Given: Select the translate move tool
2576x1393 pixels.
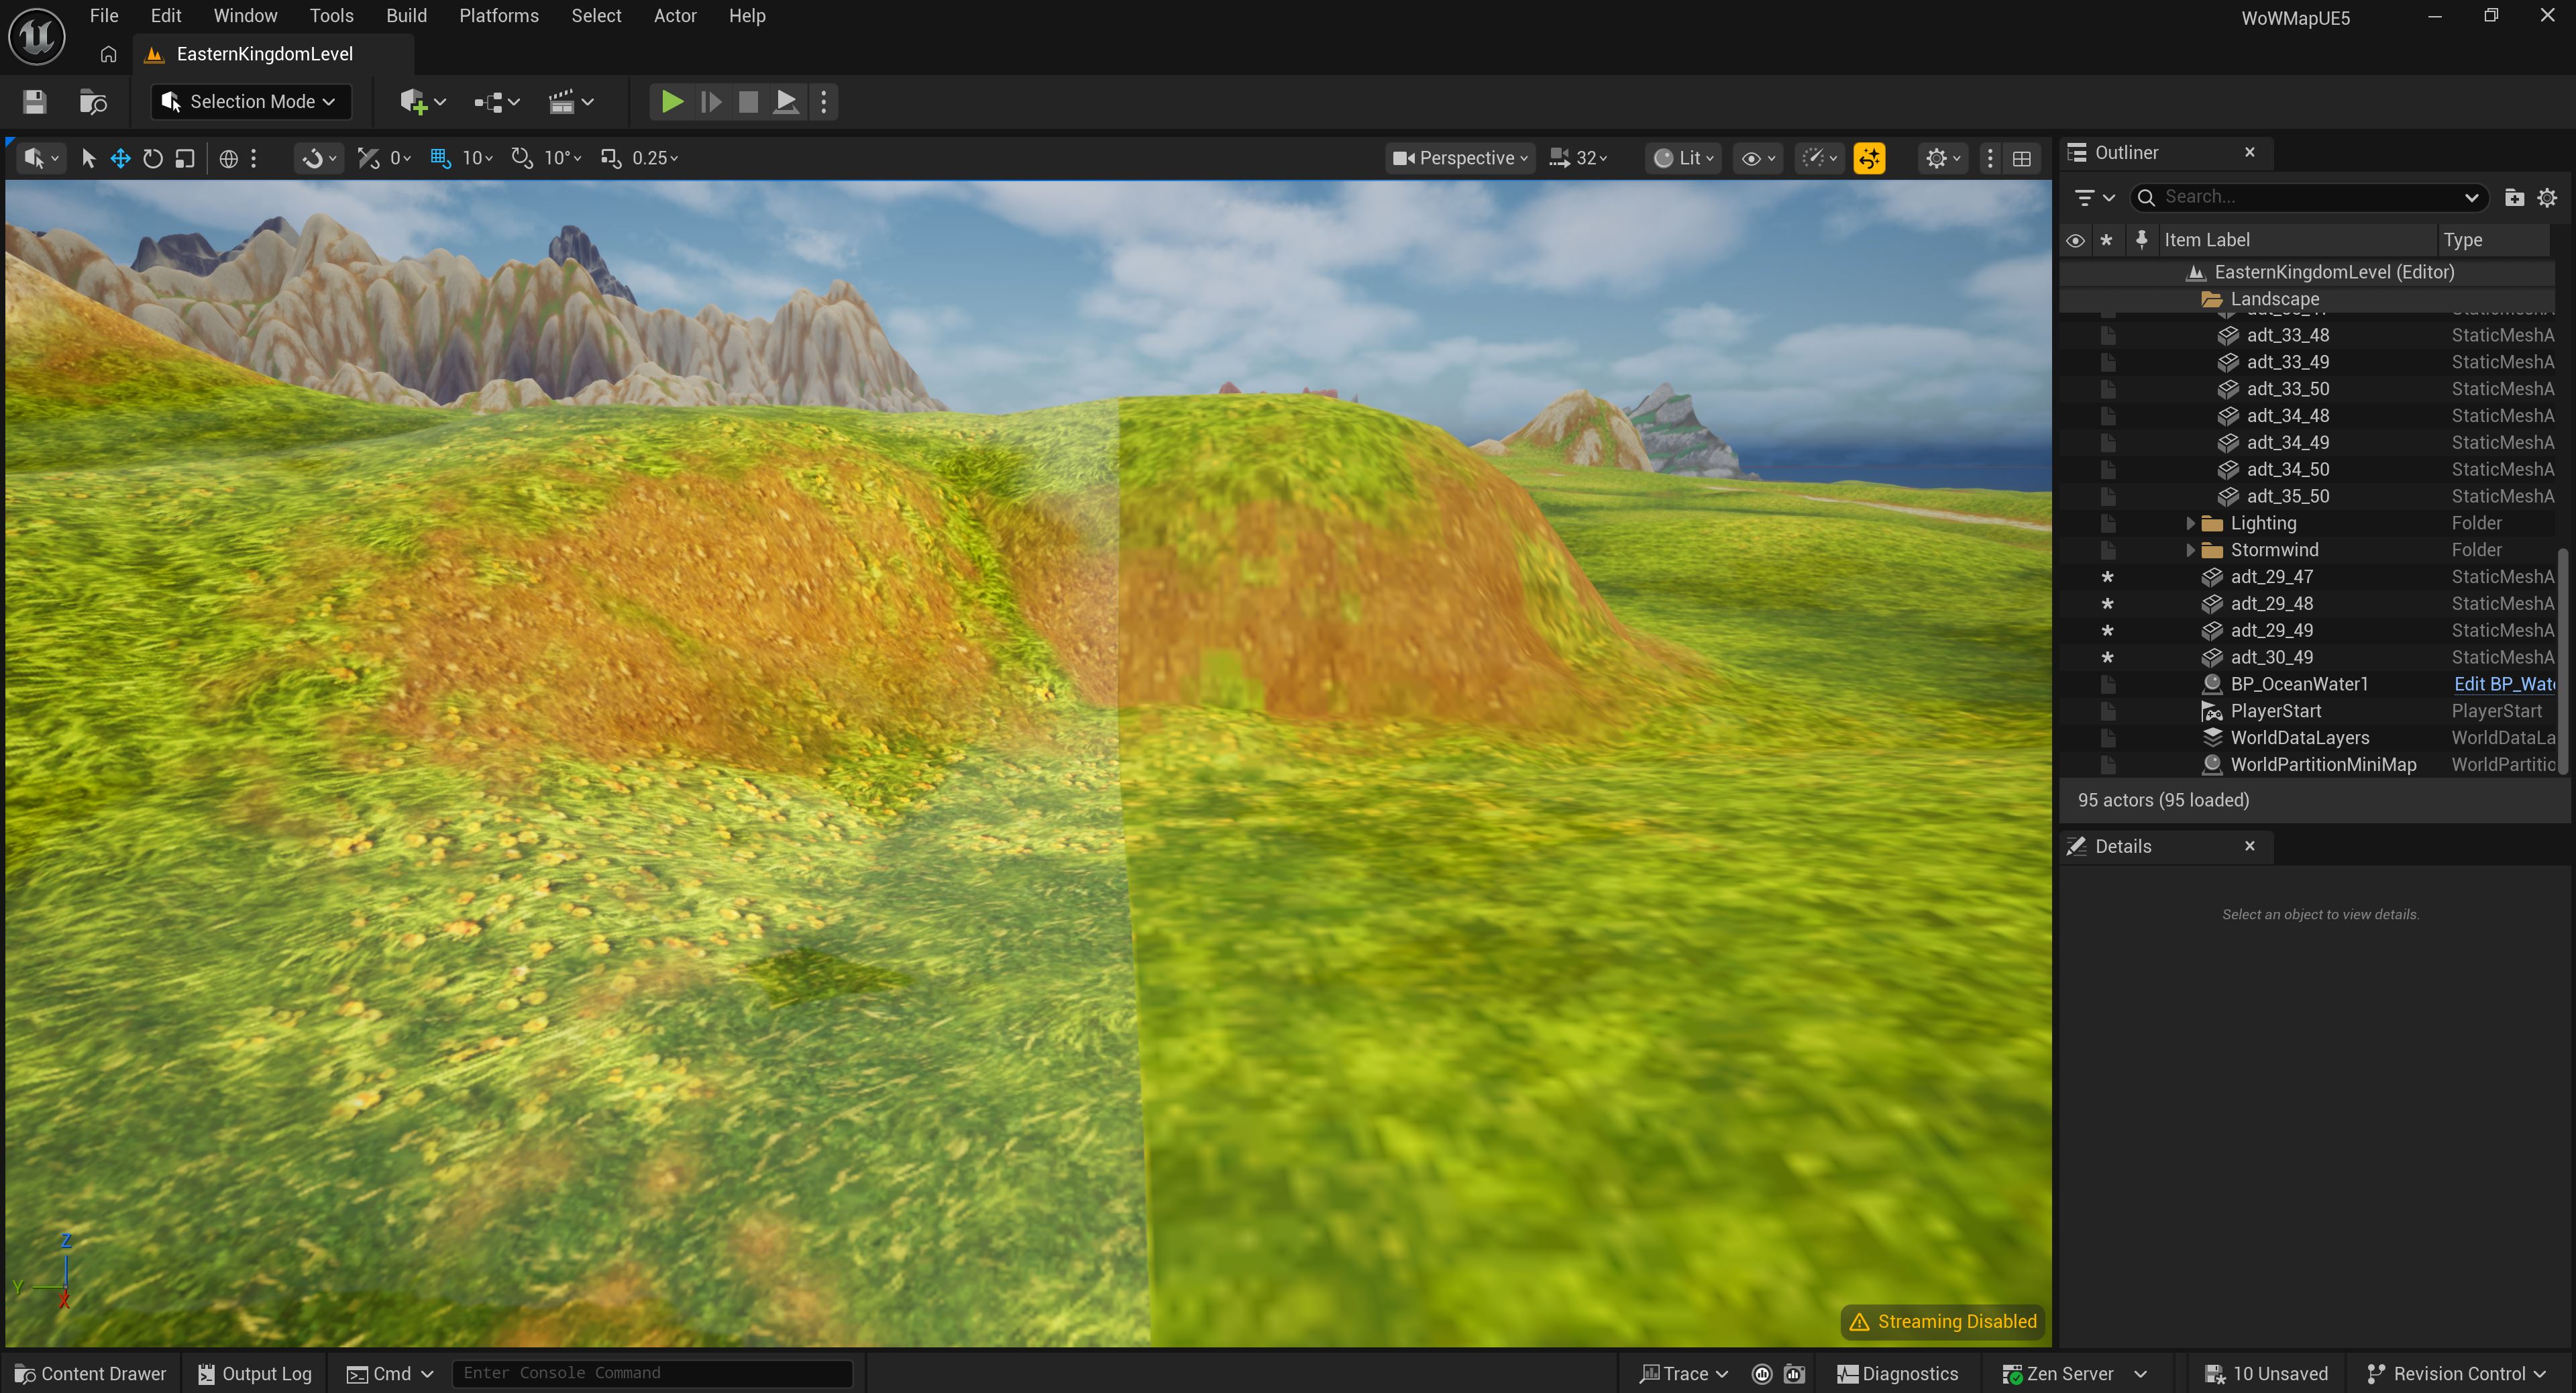Looking at the screenshot, I should [x=120, y=158].
